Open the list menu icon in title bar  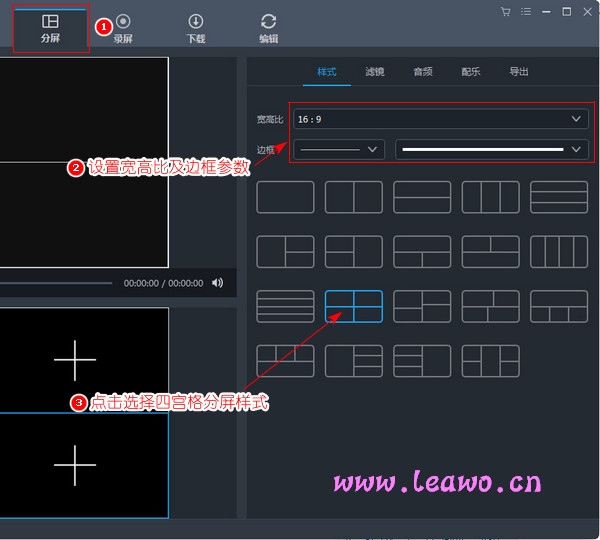(x=526, y=12)
